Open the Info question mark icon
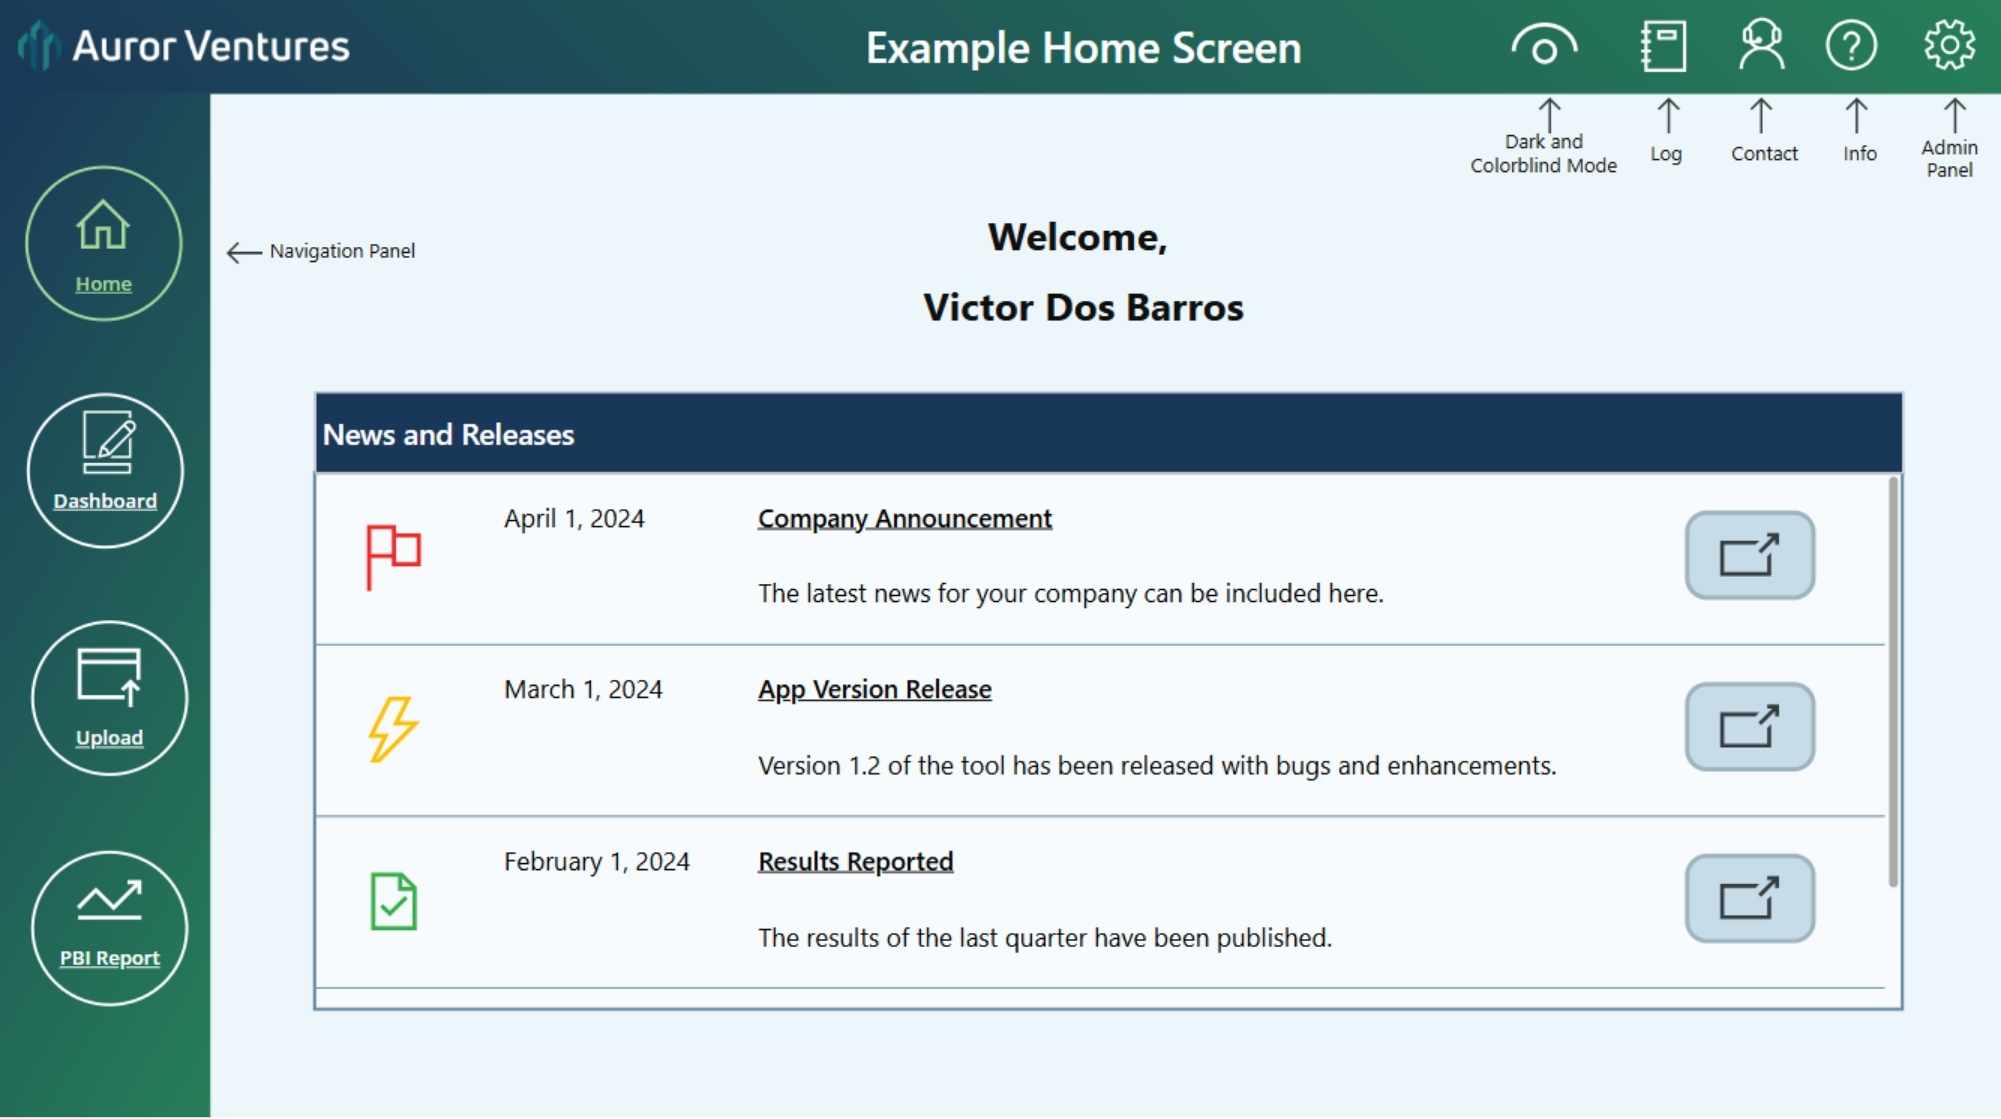 (1851, 46)
